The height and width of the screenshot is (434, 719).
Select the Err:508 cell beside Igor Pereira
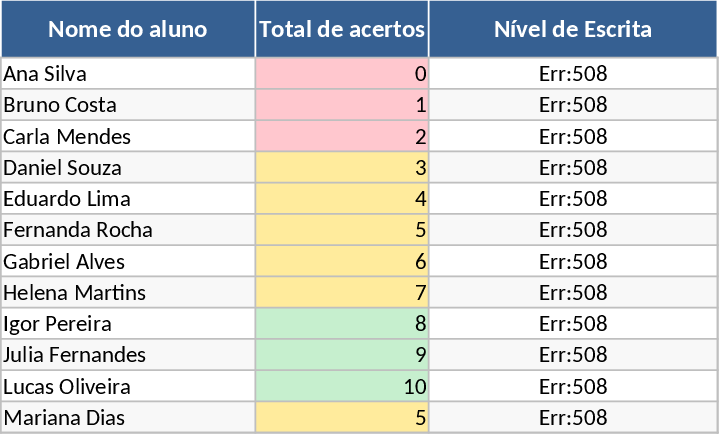pyautogui.click(x=573, y=324)
